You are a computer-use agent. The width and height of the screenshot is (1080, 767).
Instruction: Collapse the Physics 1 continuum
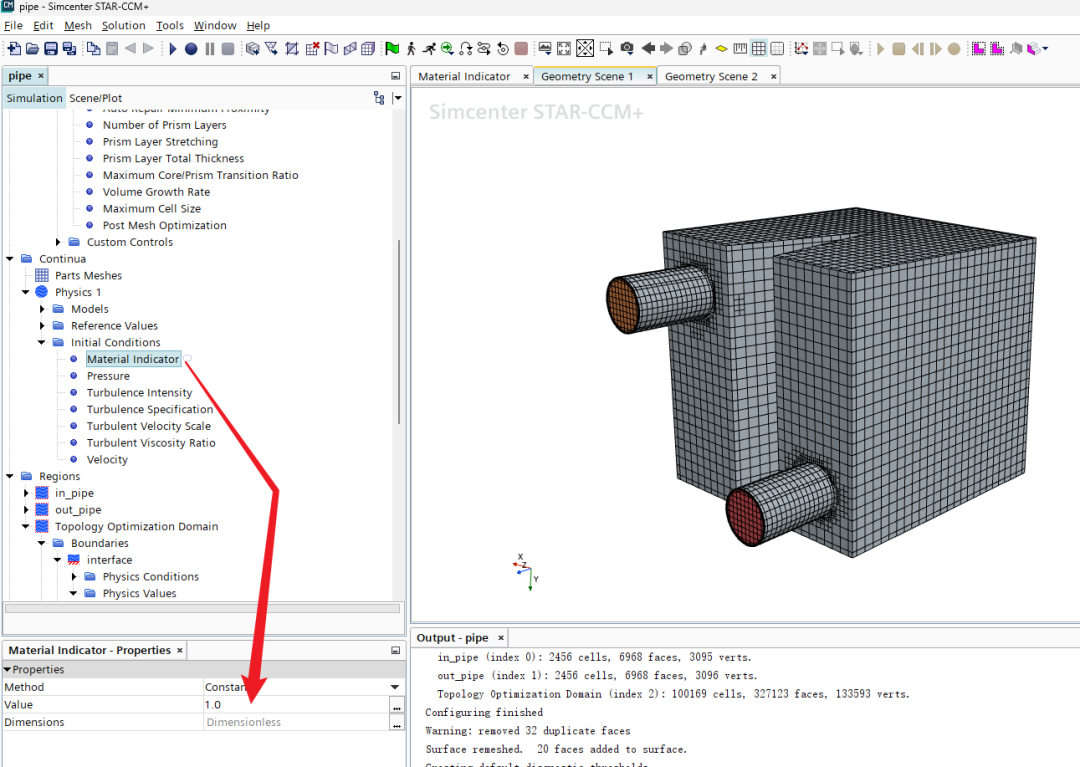click(x=25, y=292)
